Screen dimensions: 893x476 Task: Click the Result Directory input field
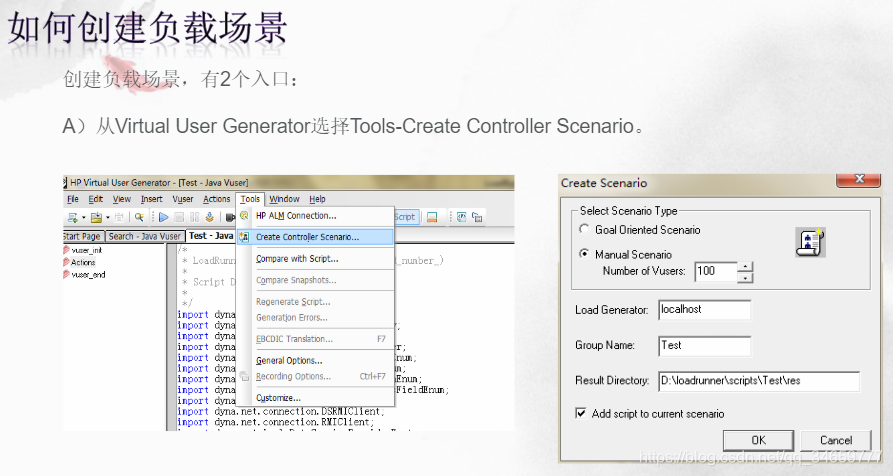pyautogui.click(x=759, y=381)
